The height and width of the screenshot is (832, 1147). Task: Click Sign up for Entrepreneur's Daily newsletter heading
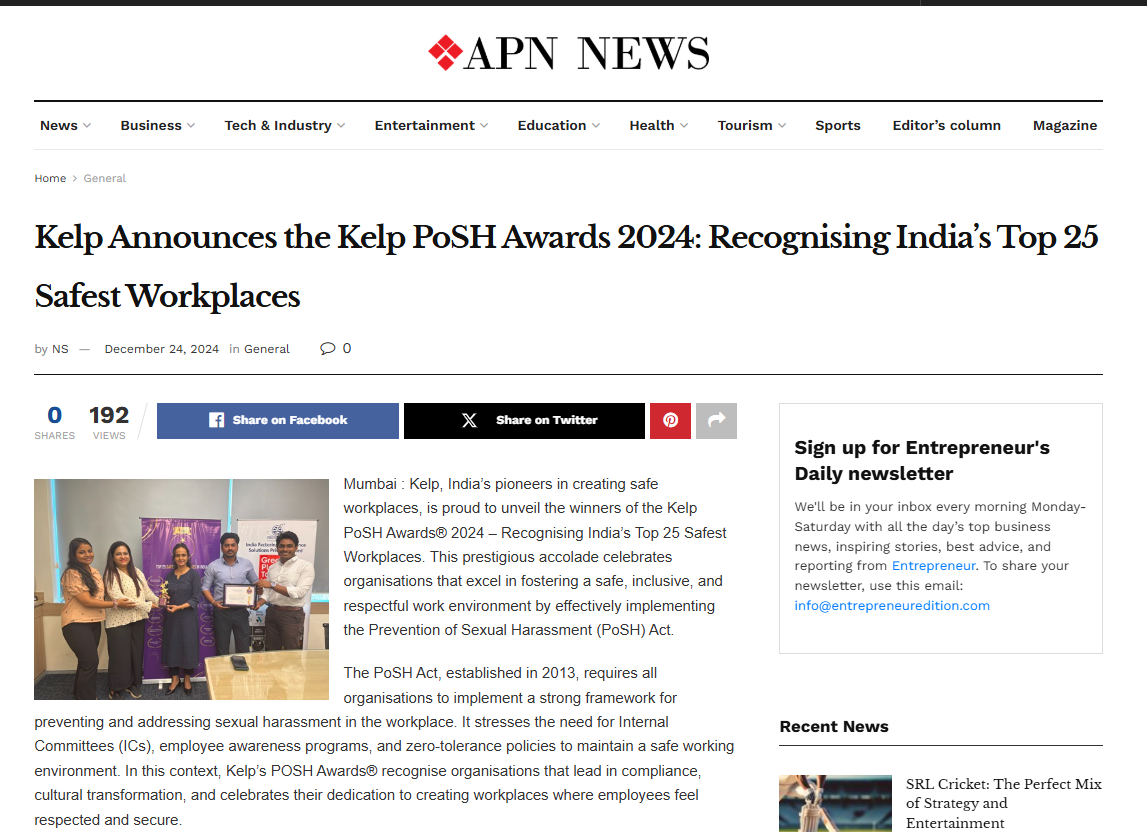click(x=922, y=460)
